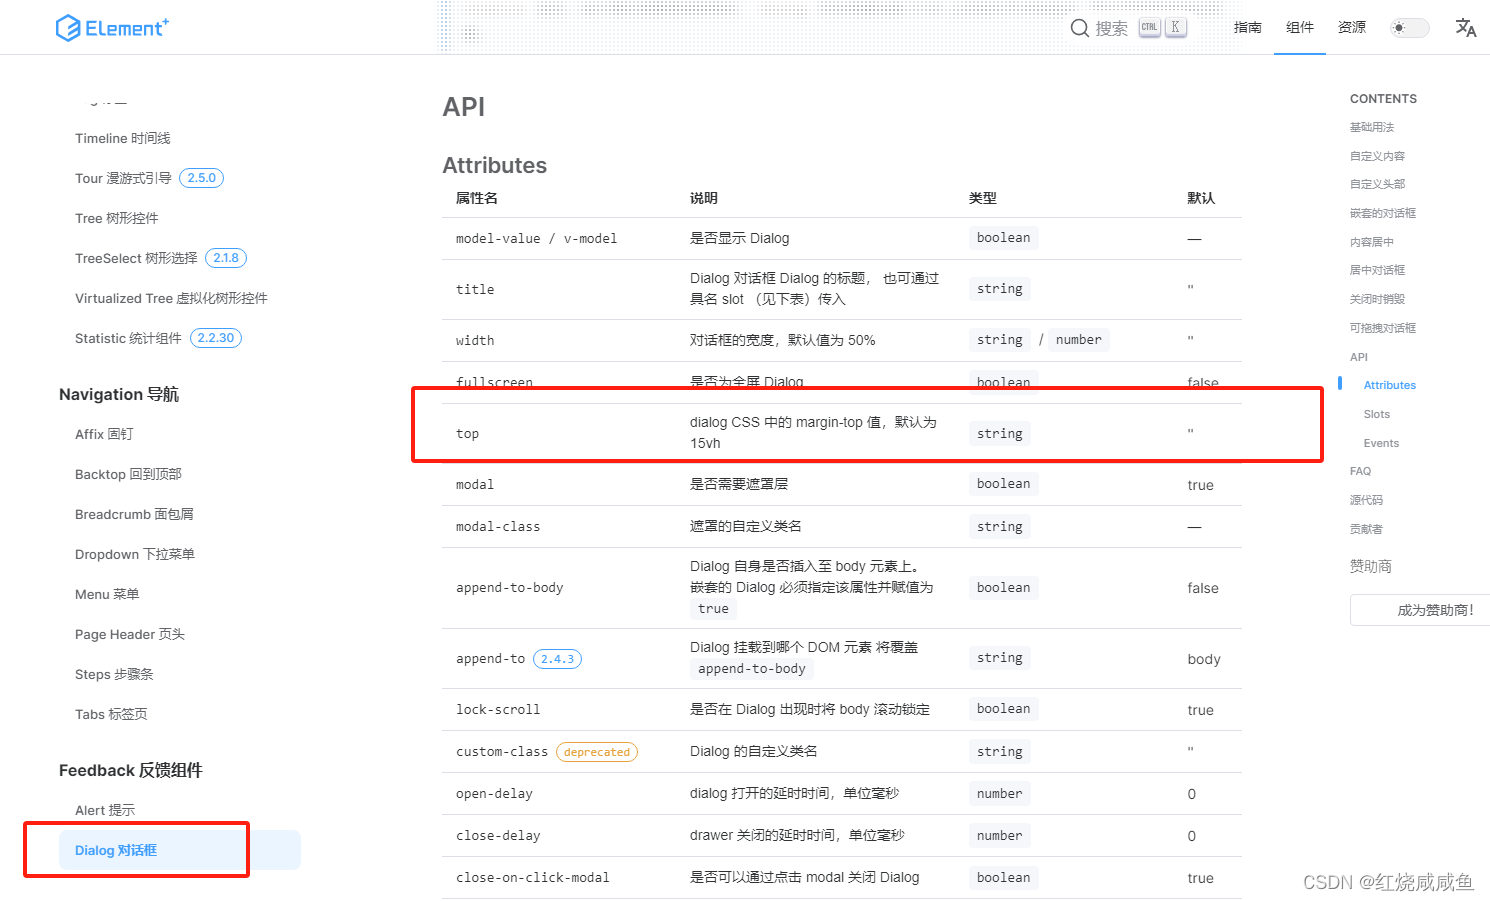Jump to 可拖拽对话框 in contents
Screen dimensions: 1490x901
click(1383, 328)
